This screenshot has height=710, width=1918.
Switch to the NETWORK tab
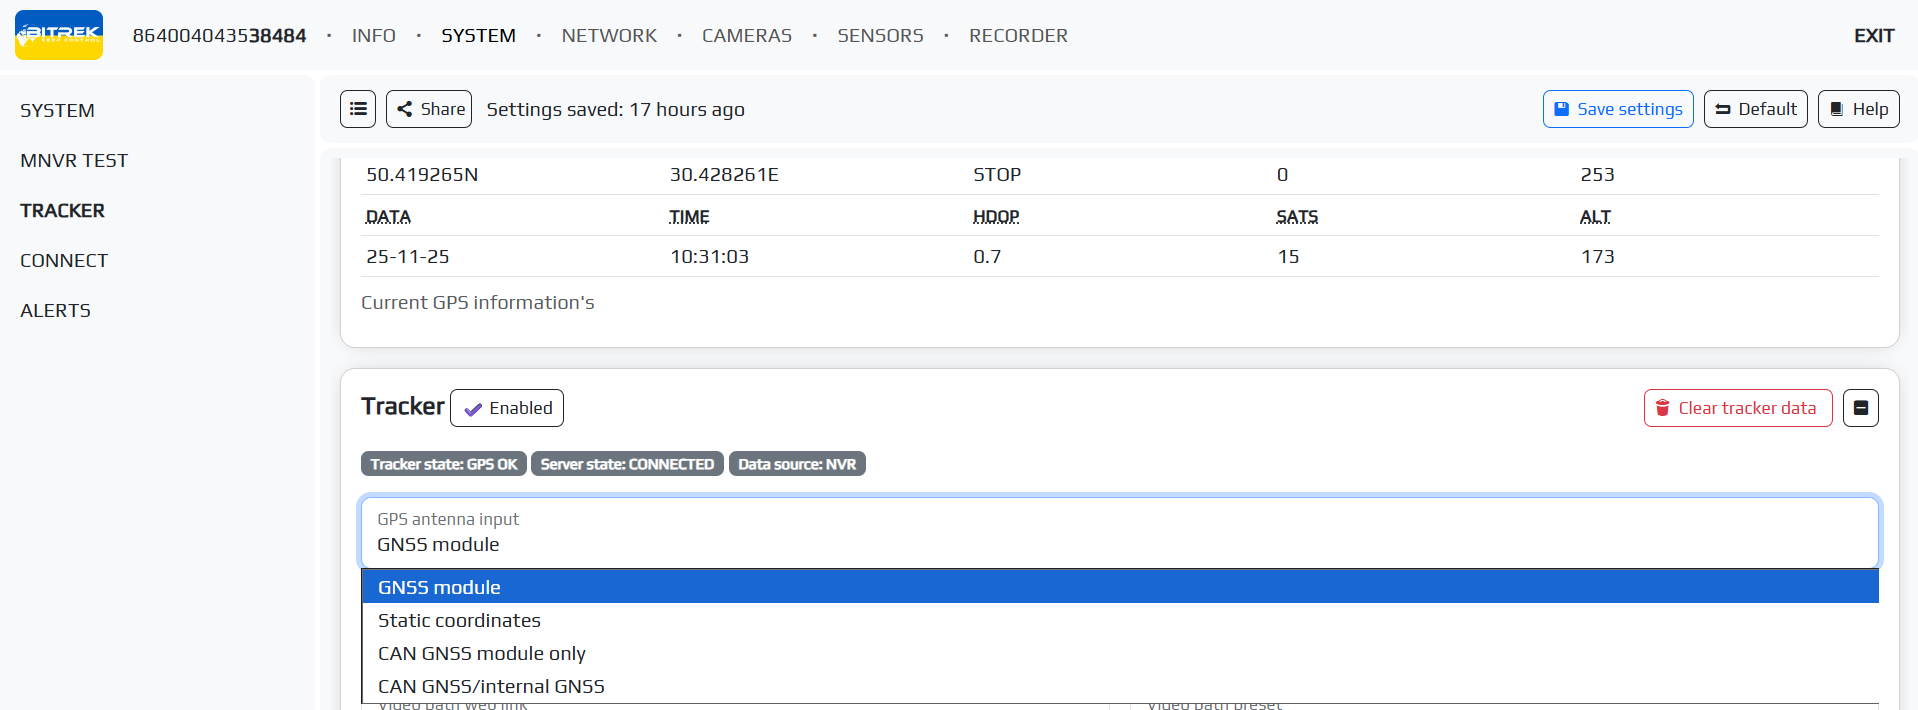[x=609, y=36]
